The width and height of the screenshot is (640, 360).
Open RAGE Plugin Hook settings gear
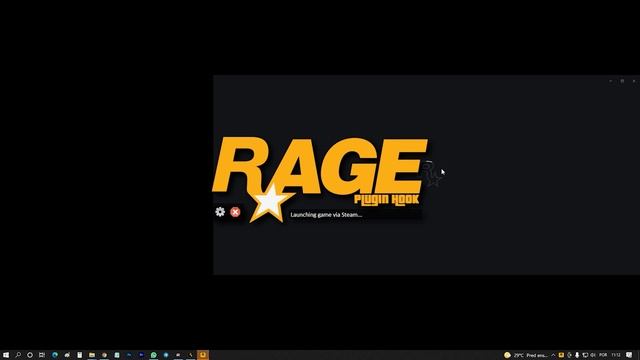[x=220, y=211]
